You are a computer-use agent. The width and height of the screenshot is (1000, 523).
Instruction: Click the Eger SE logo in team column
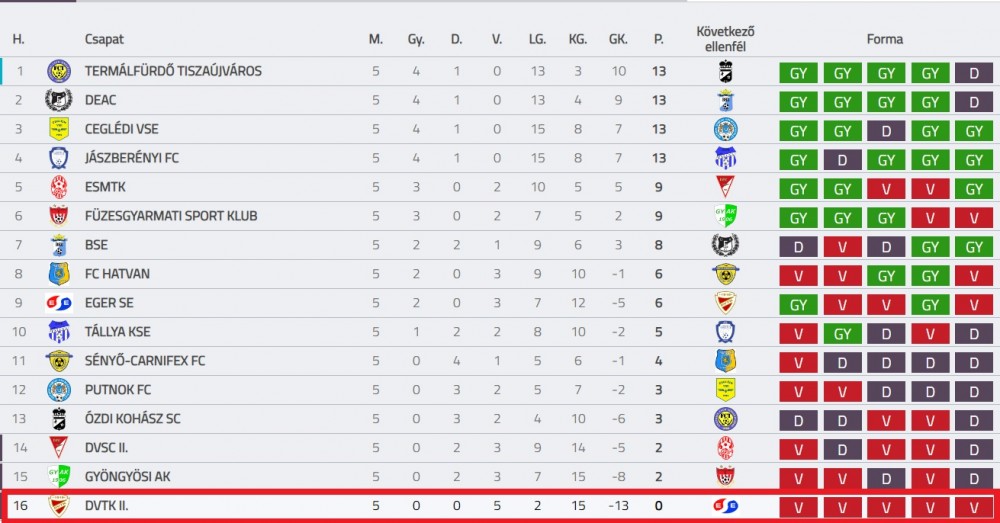[59, 303]
